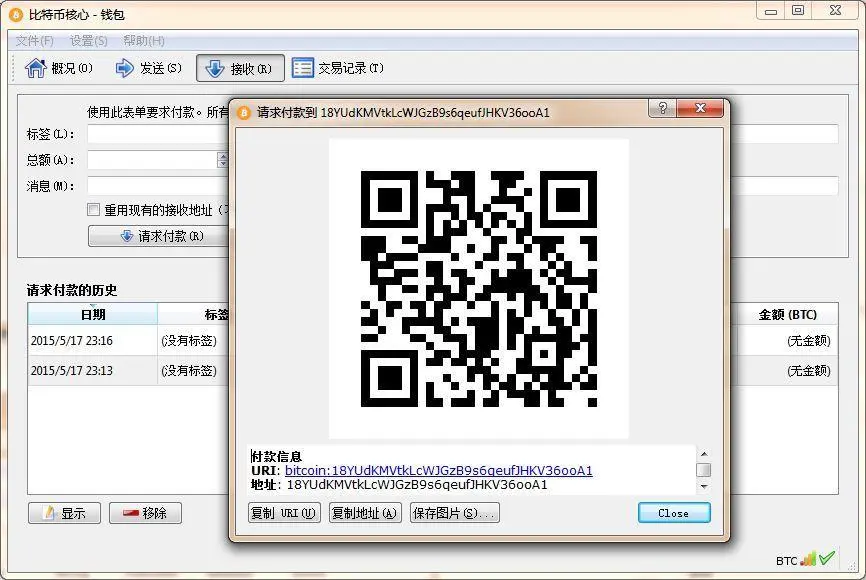This screenshot has width=866, height=580.
Task: Click the payment info scrollbar thumb
Action: 704,470
